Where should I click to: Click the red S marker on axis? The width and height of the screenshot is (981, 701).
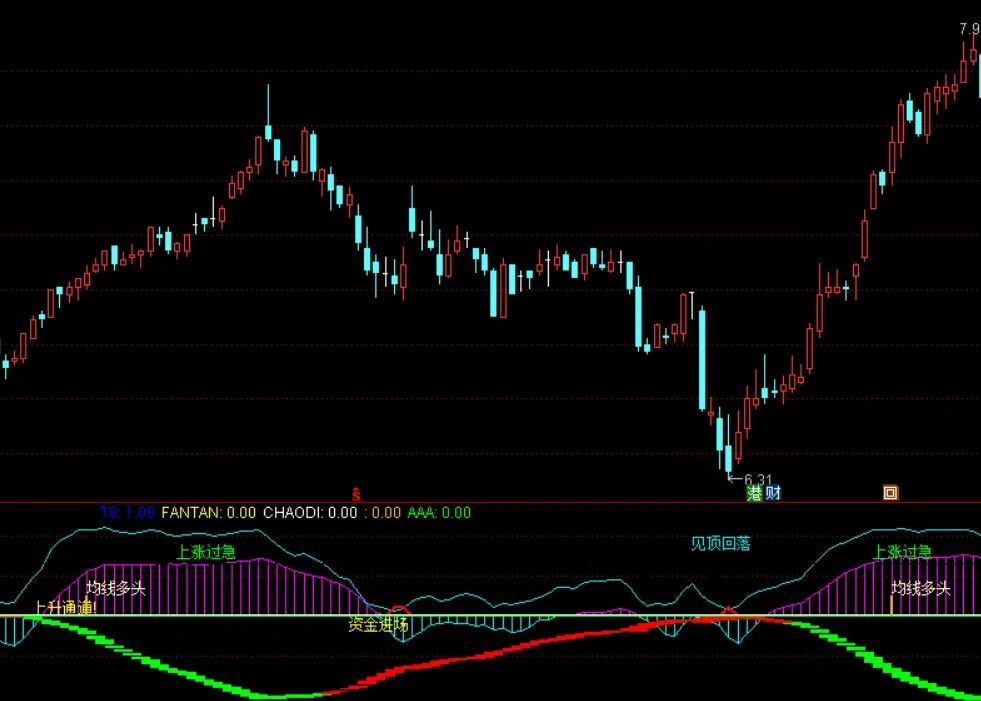(x=356, y=495)
